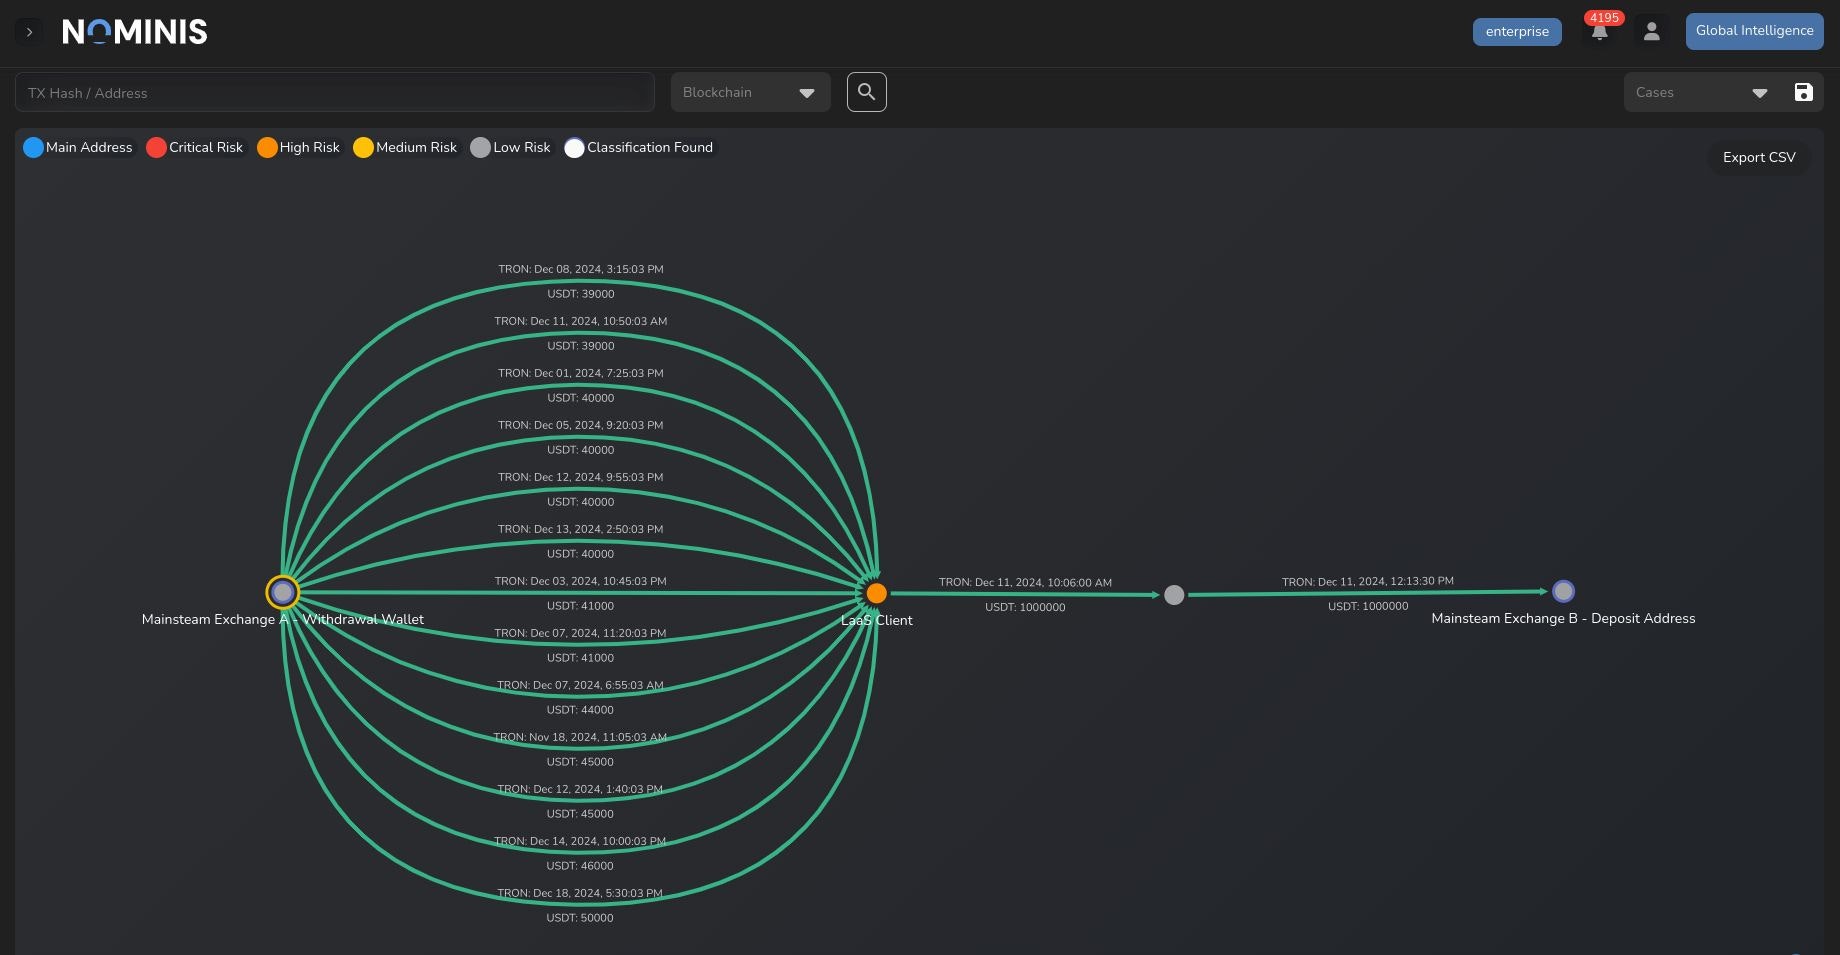Viewport: 1840px width, 955px height.
Task: Select Mainsteam Exchange B deposit address node
Action: (1563, 591)
